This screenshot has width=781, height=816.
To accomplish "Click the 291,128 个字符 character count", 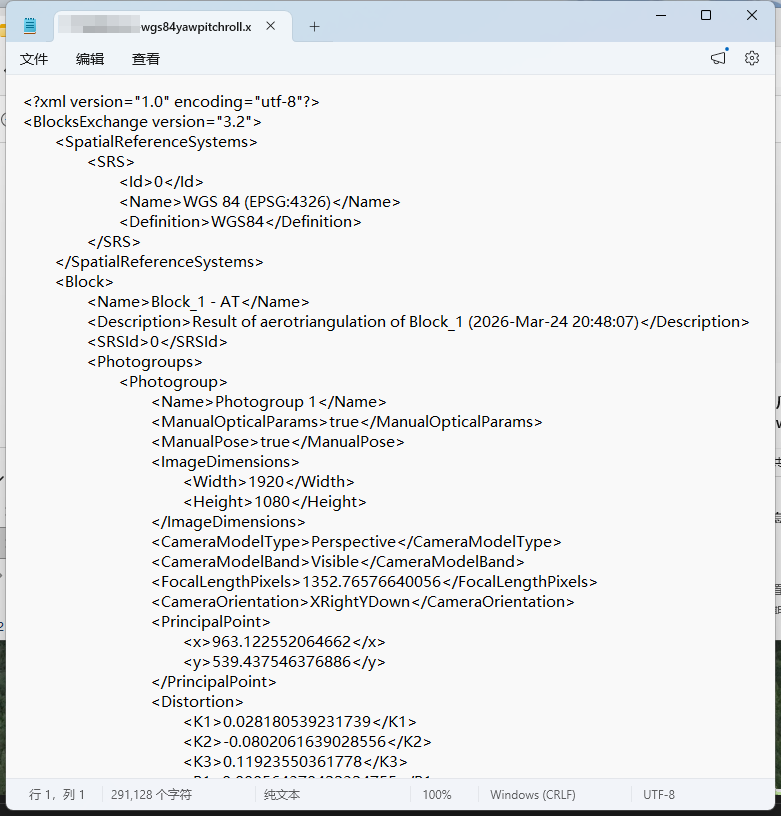I will (151, 795).
